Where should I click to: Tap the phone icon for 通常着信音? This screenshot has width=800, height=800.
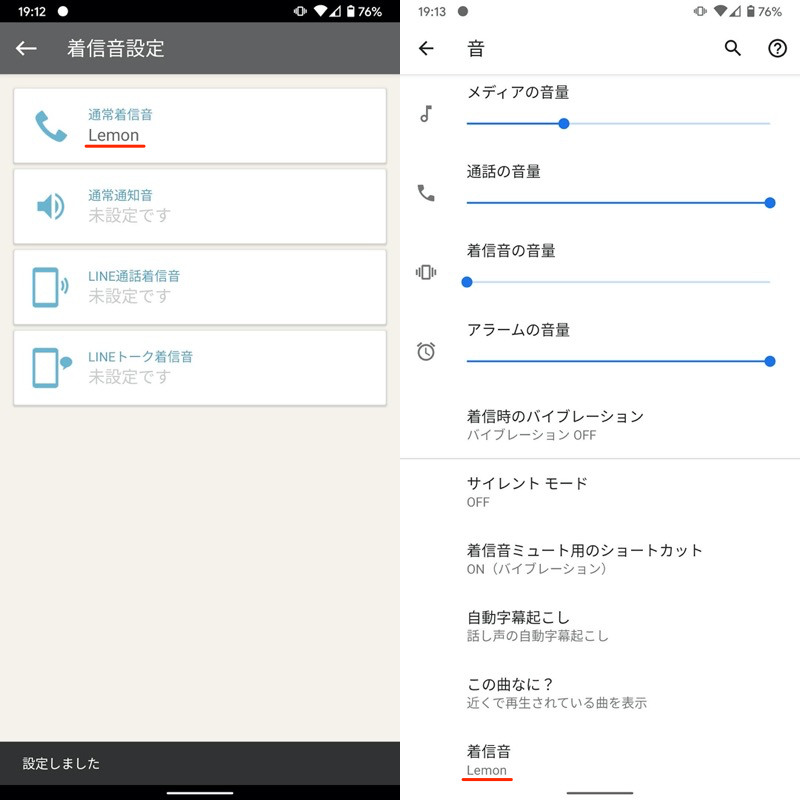[x=50, y=126]
